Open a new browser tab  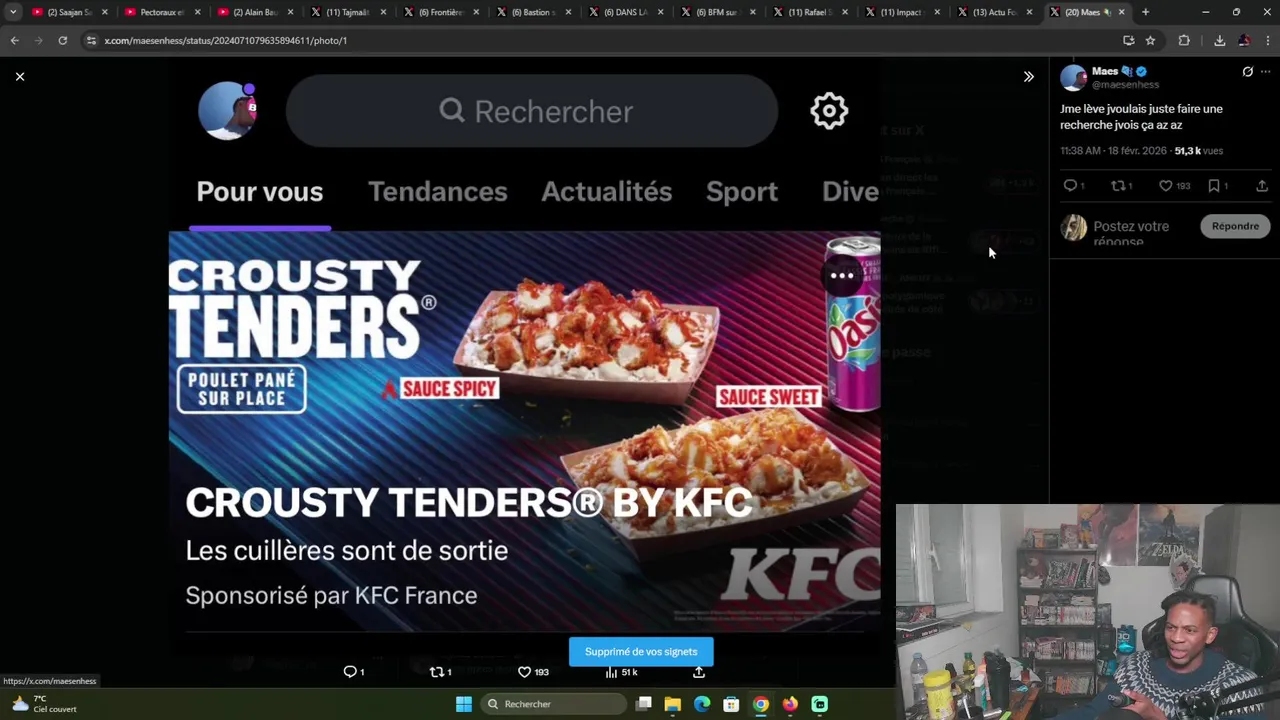(1145, 12)
